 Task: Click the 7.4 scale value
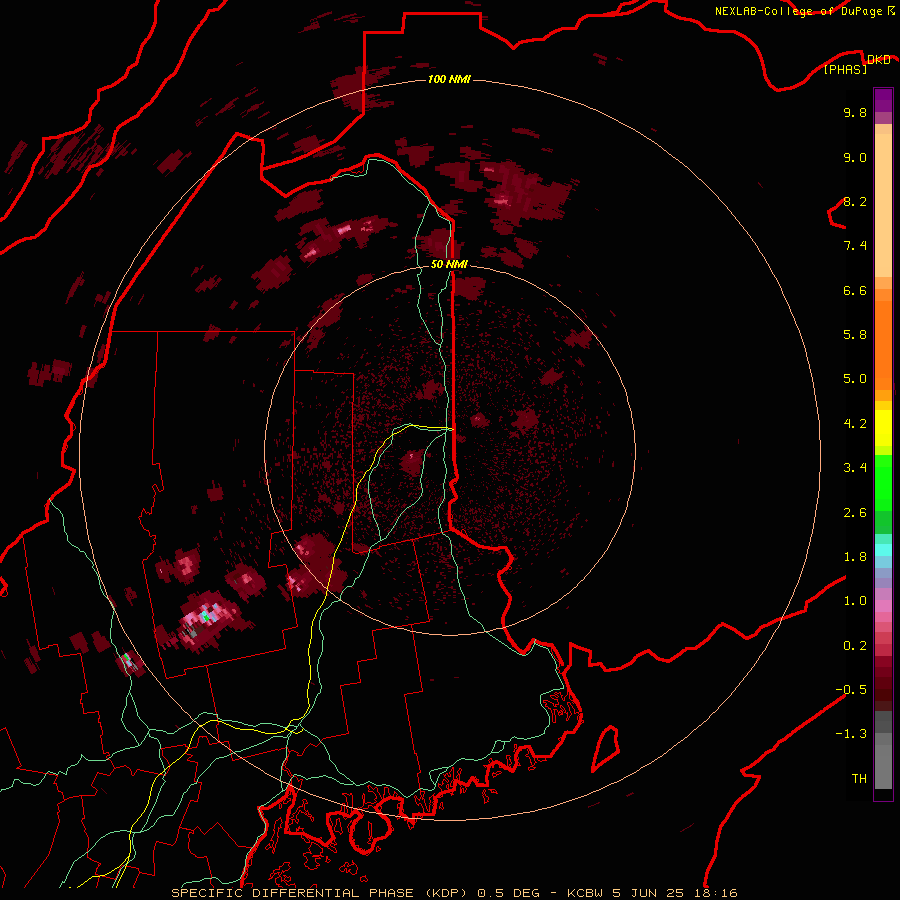(855, 246)
